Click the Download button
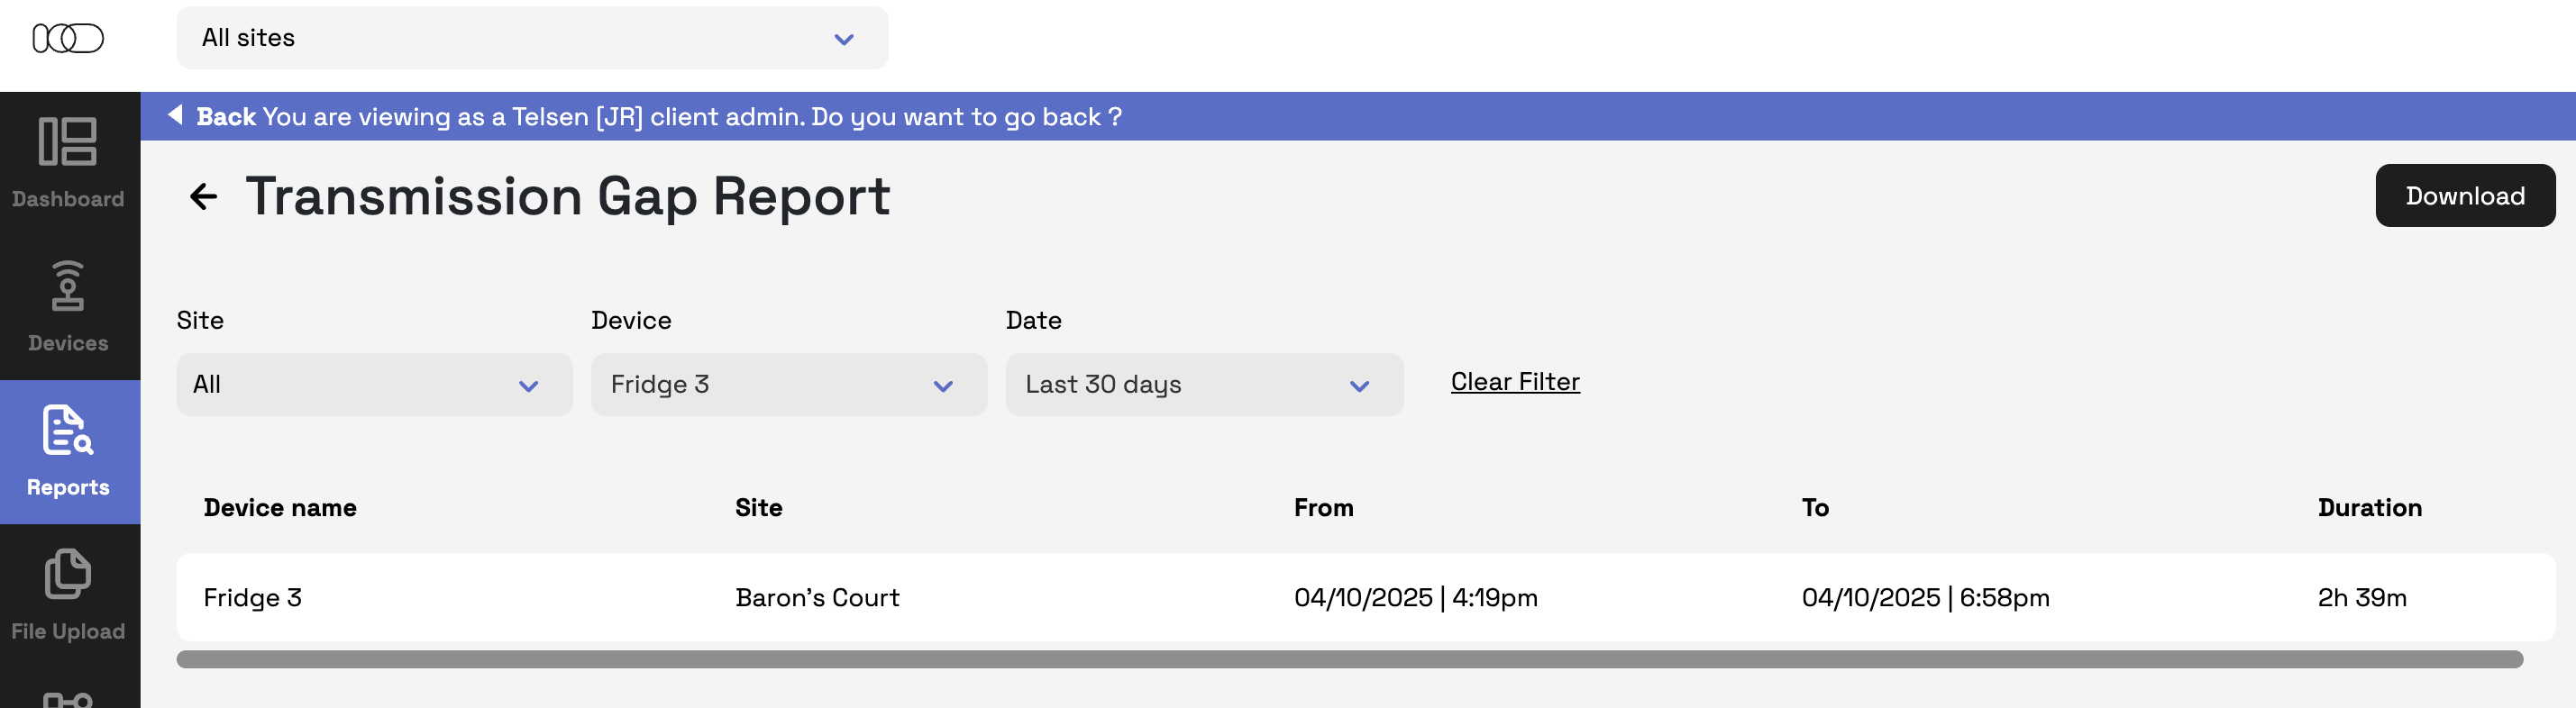2576x708 pixels. pyautogui.click(x=2463, y=196)
